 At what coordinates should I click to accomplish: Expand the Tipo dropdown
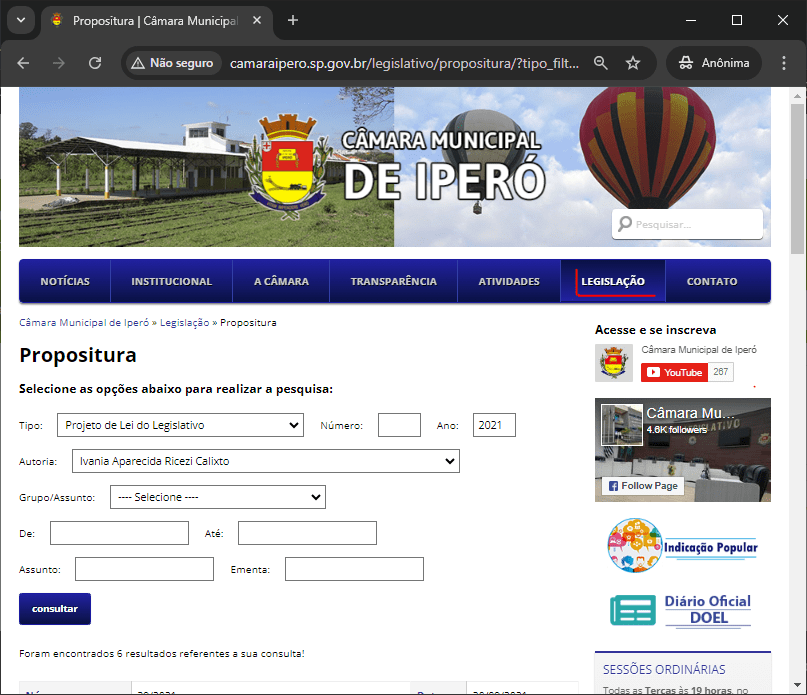coord(180,425)
